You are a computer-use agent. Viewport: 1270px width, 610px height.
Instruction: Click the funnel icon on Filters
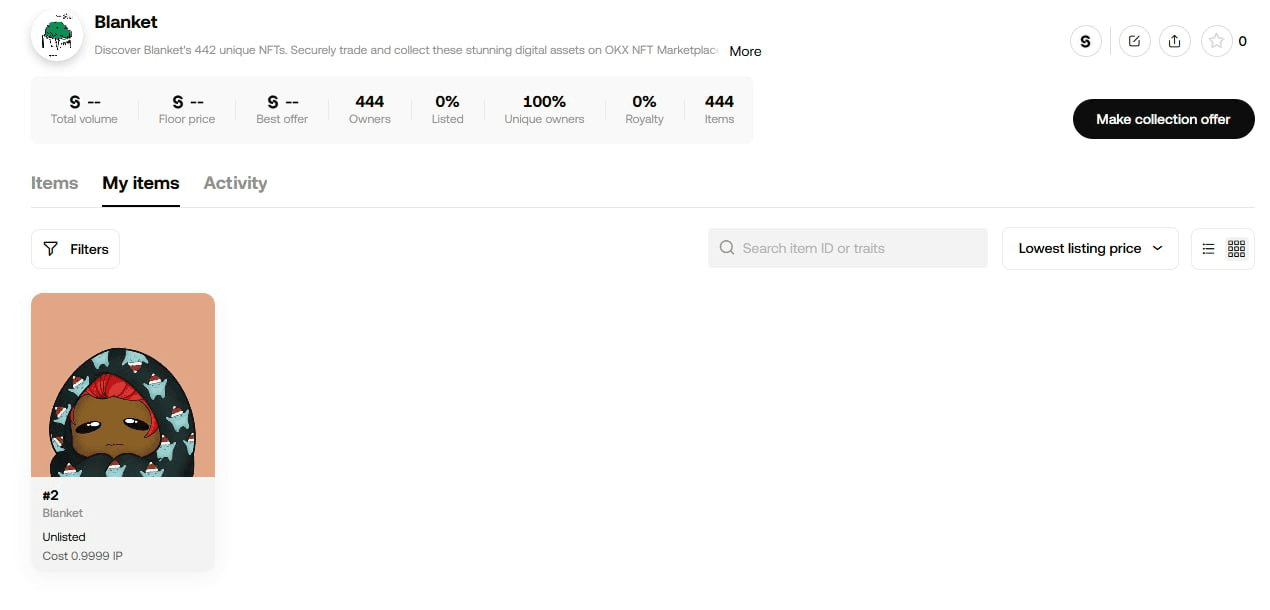[51, 249]
